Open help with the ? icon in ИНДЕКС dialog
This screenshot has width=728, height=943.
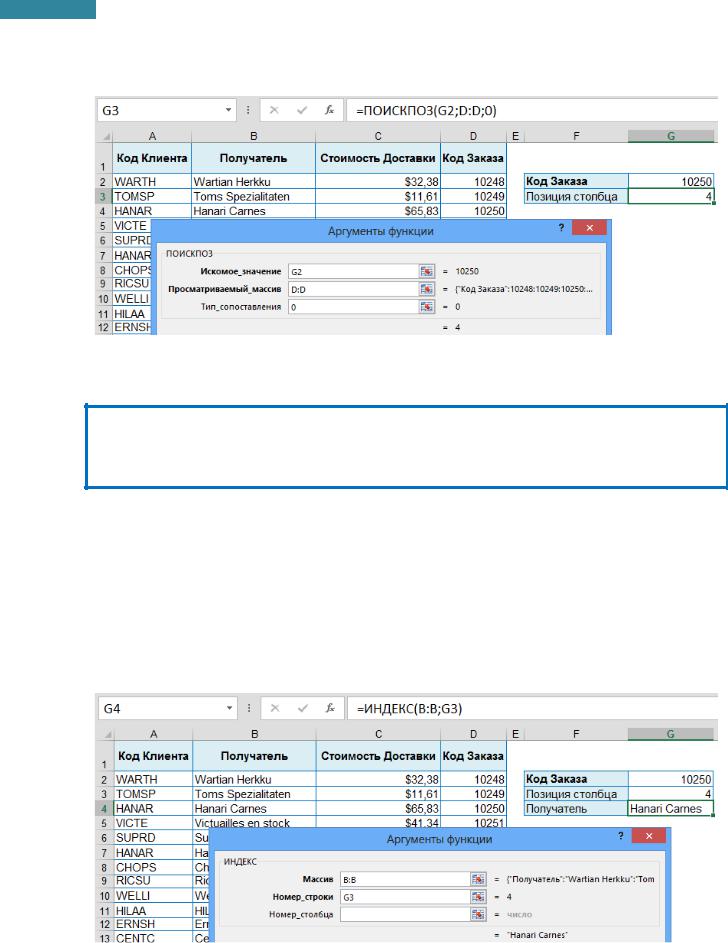point(620,836)
